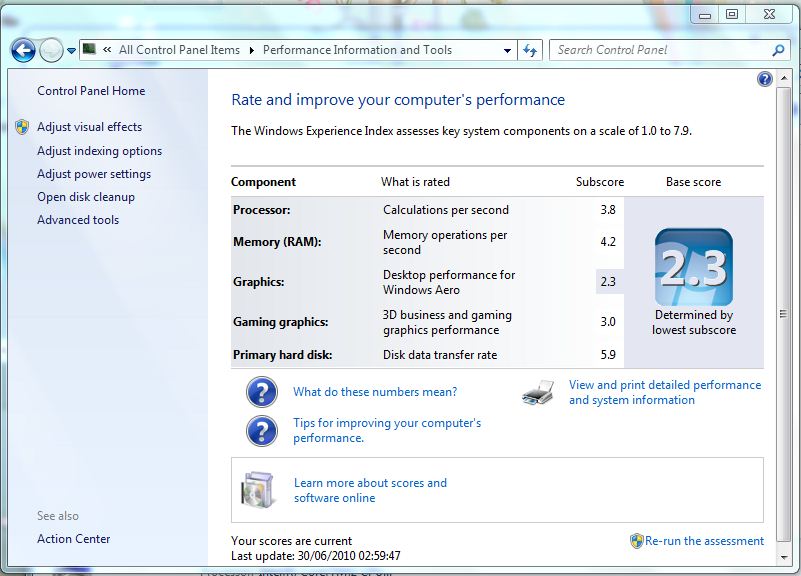Click the Gaming graphics subscore 3.0
This screenshot has width=801, height=576.
608,322
